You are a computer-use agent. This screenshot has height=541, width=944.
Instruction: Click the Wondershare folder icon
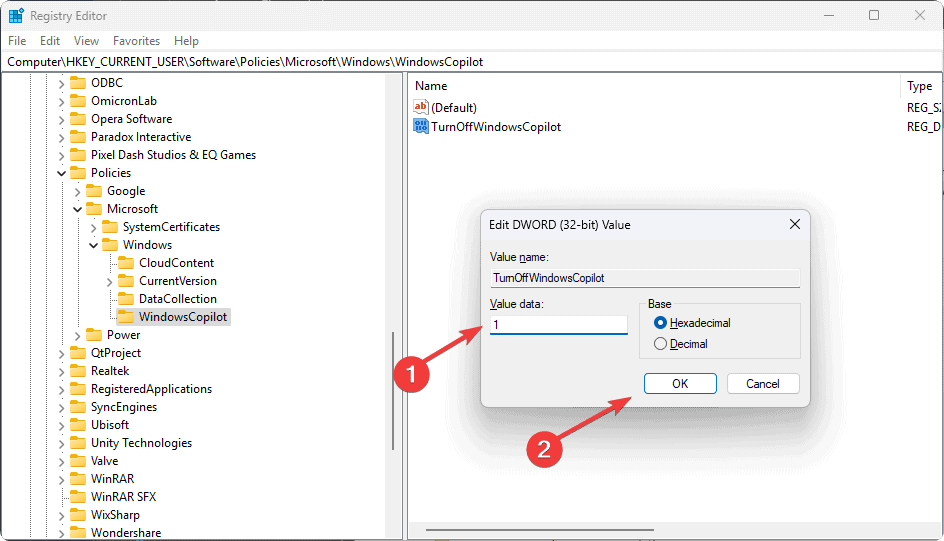pyautogui.click(x=78, y=533)
